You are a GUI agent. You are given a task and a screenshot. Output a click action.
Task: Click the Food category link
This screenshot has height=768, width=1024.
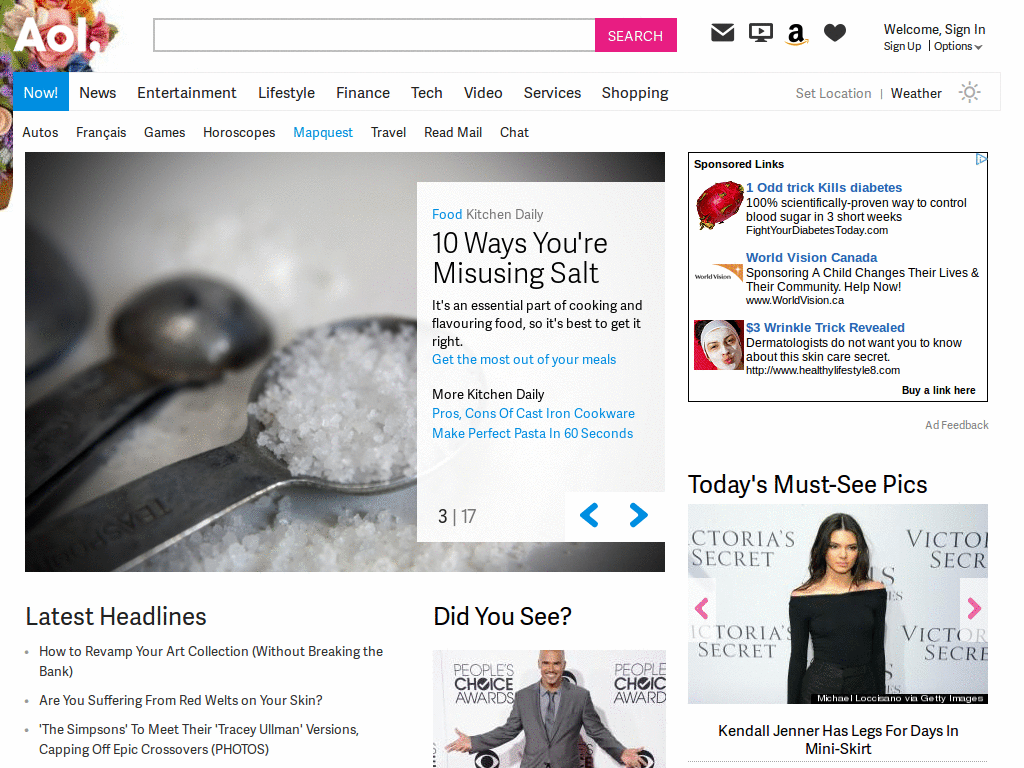click(447, 214)
